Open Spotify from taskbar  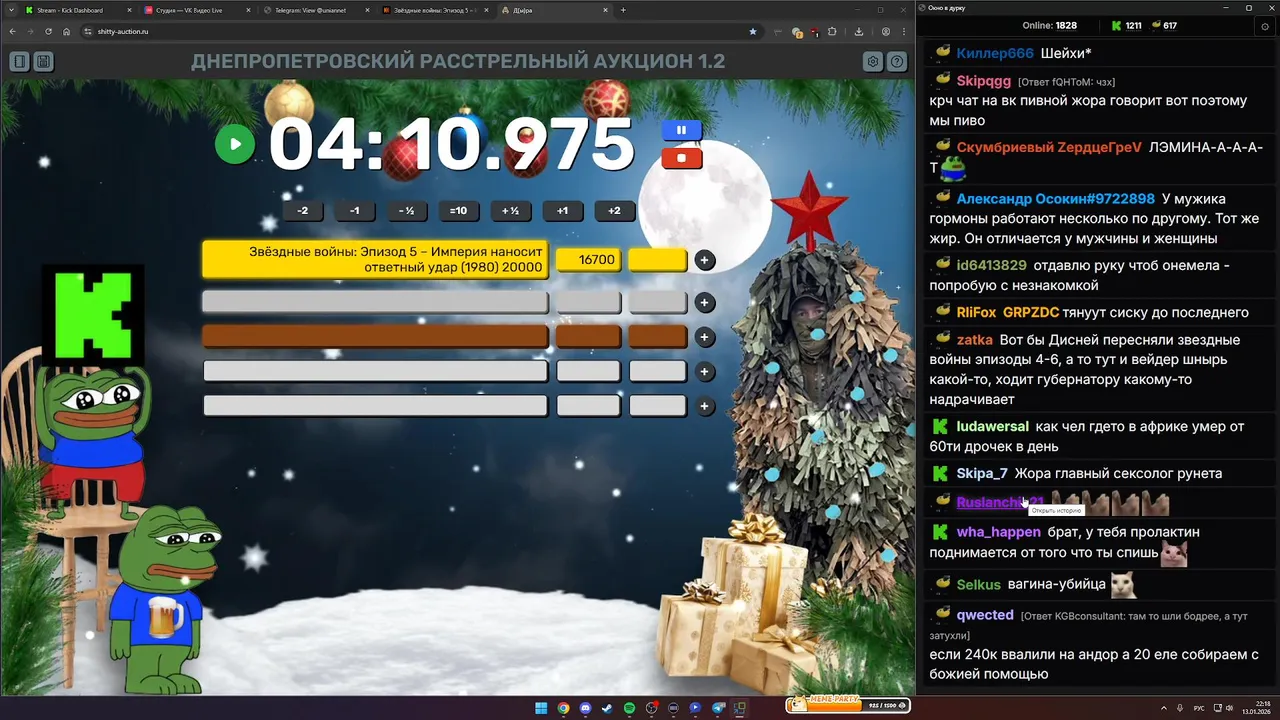[x=629, y=708]
